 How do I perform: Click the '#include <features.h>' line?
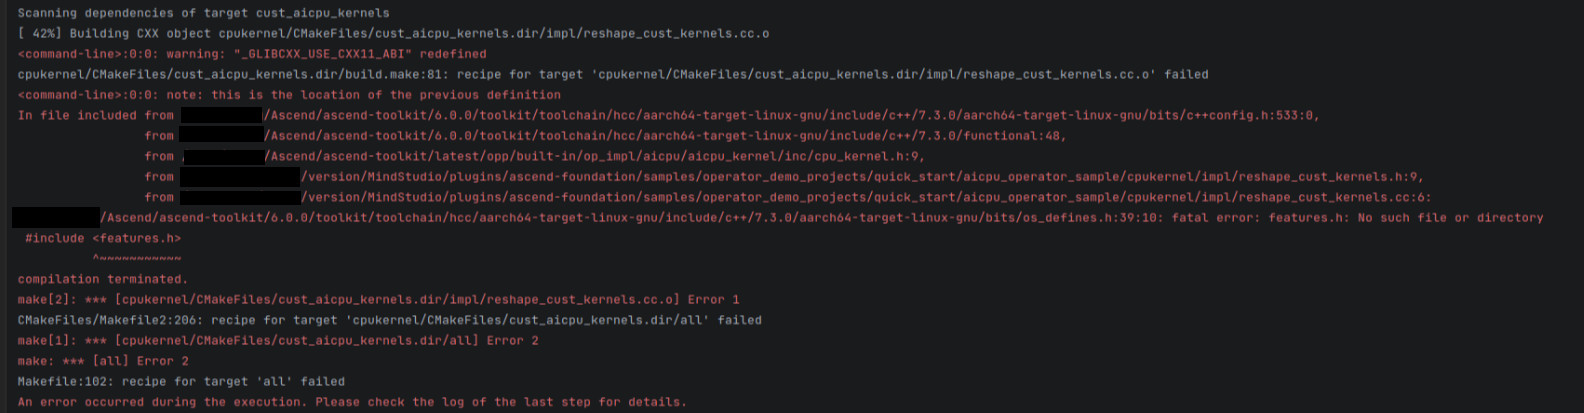pos(103,238)
